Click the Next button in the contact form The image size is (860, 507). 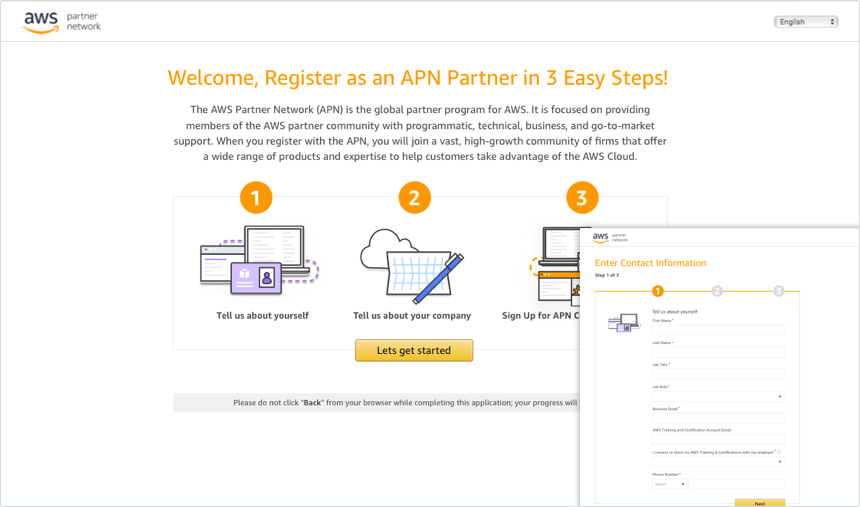760,503
